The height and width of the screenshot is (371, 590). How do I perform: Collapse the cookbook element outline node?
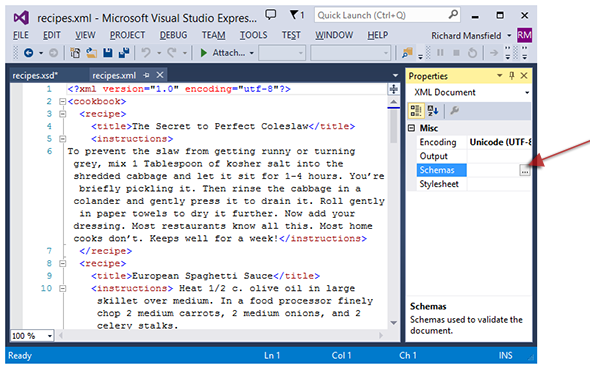click(x=62, y=102)
